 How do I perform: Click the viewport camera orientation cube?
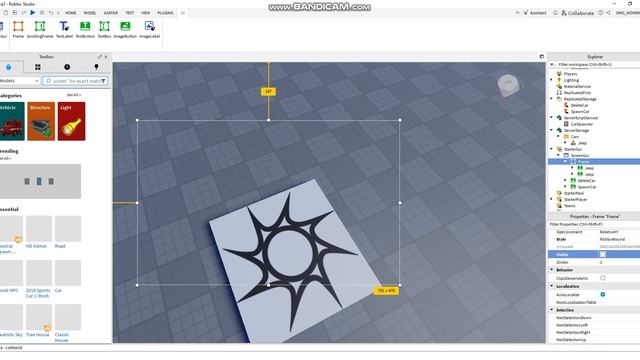(508, 85)
